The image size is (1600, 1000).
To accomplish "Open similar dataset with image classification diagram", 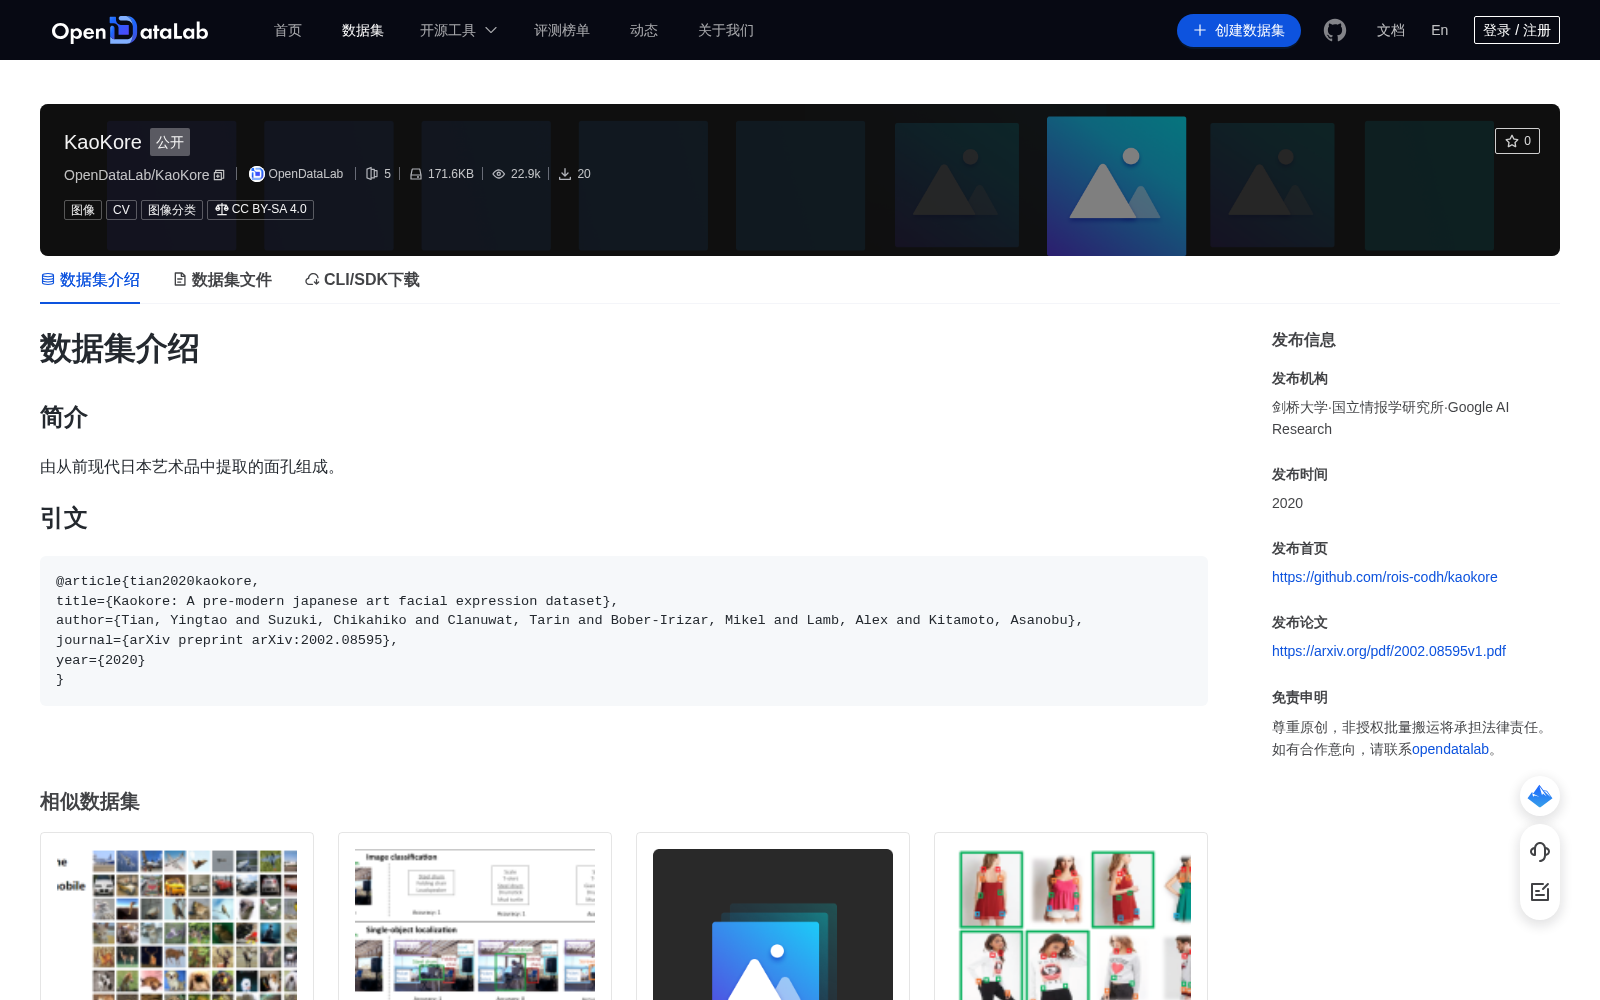I will (475, 916).
